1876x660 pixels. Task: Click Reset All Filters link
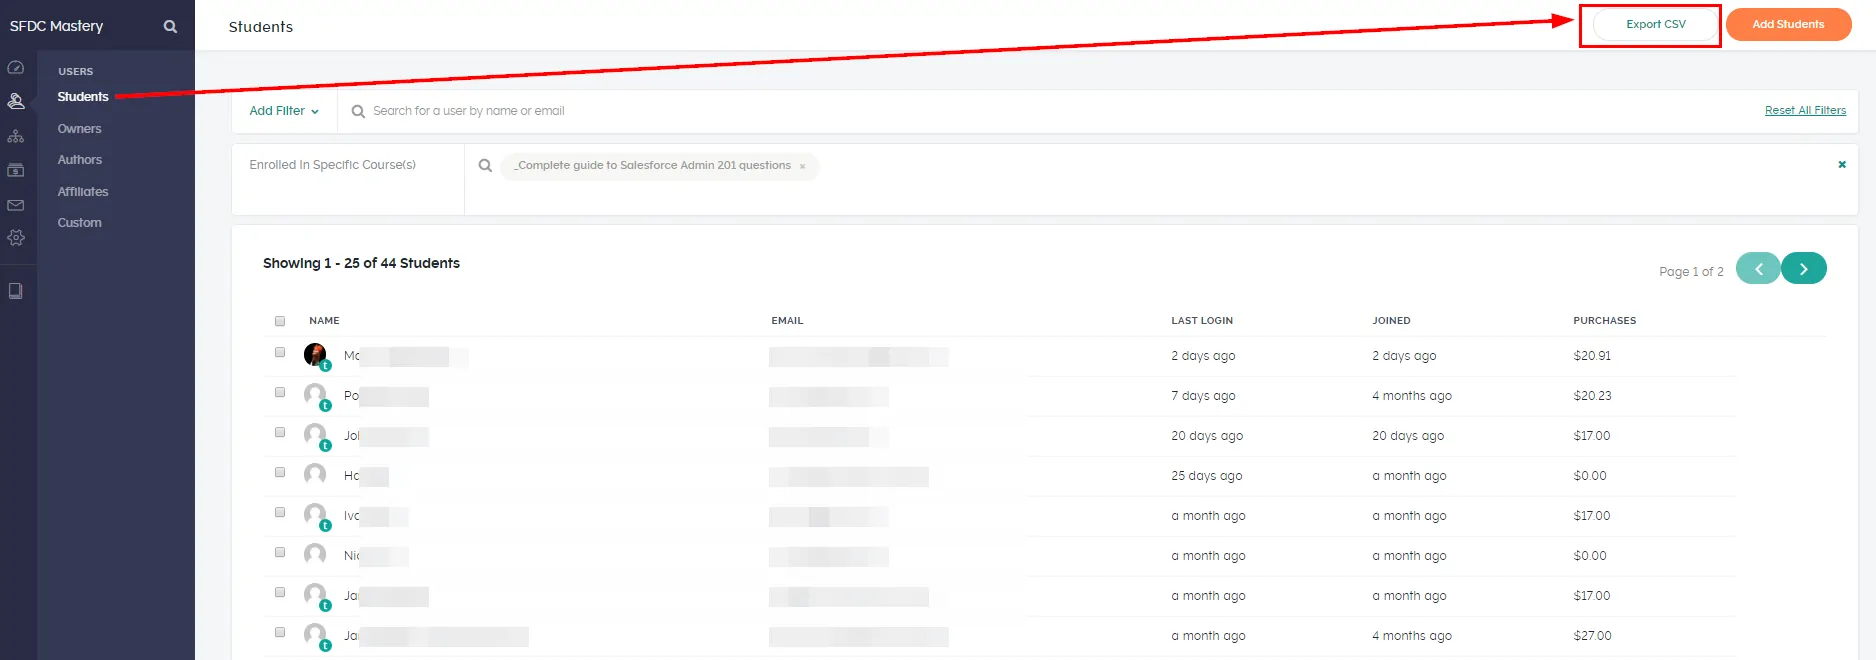[1805, 111]
